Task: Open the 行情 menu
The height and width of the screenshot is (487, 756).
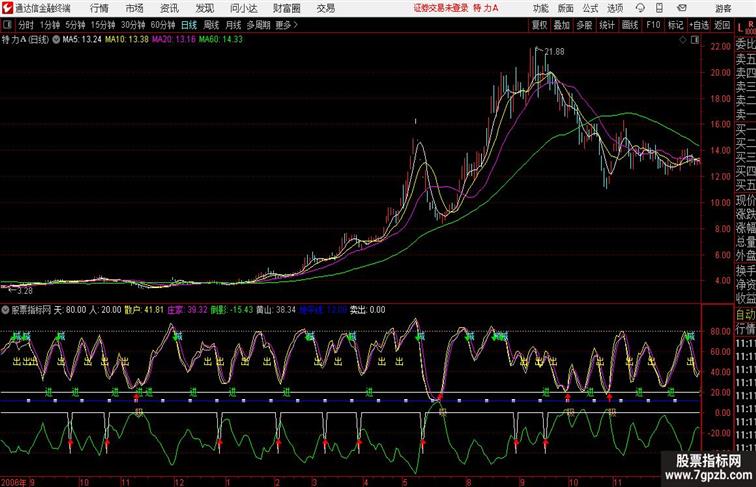Action: 99,8
